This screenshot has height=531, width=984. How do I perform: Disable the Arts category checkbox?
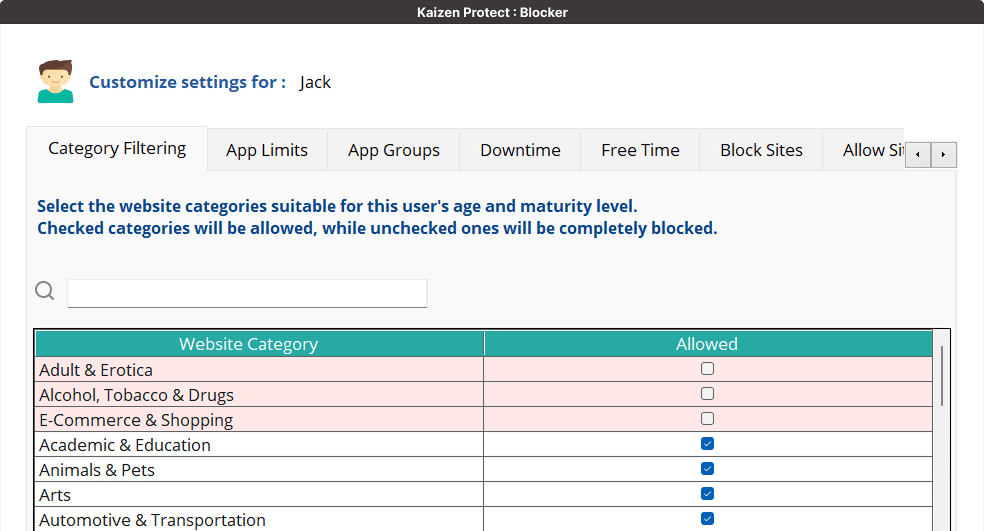pyautogui.click(x=708, y=494)
